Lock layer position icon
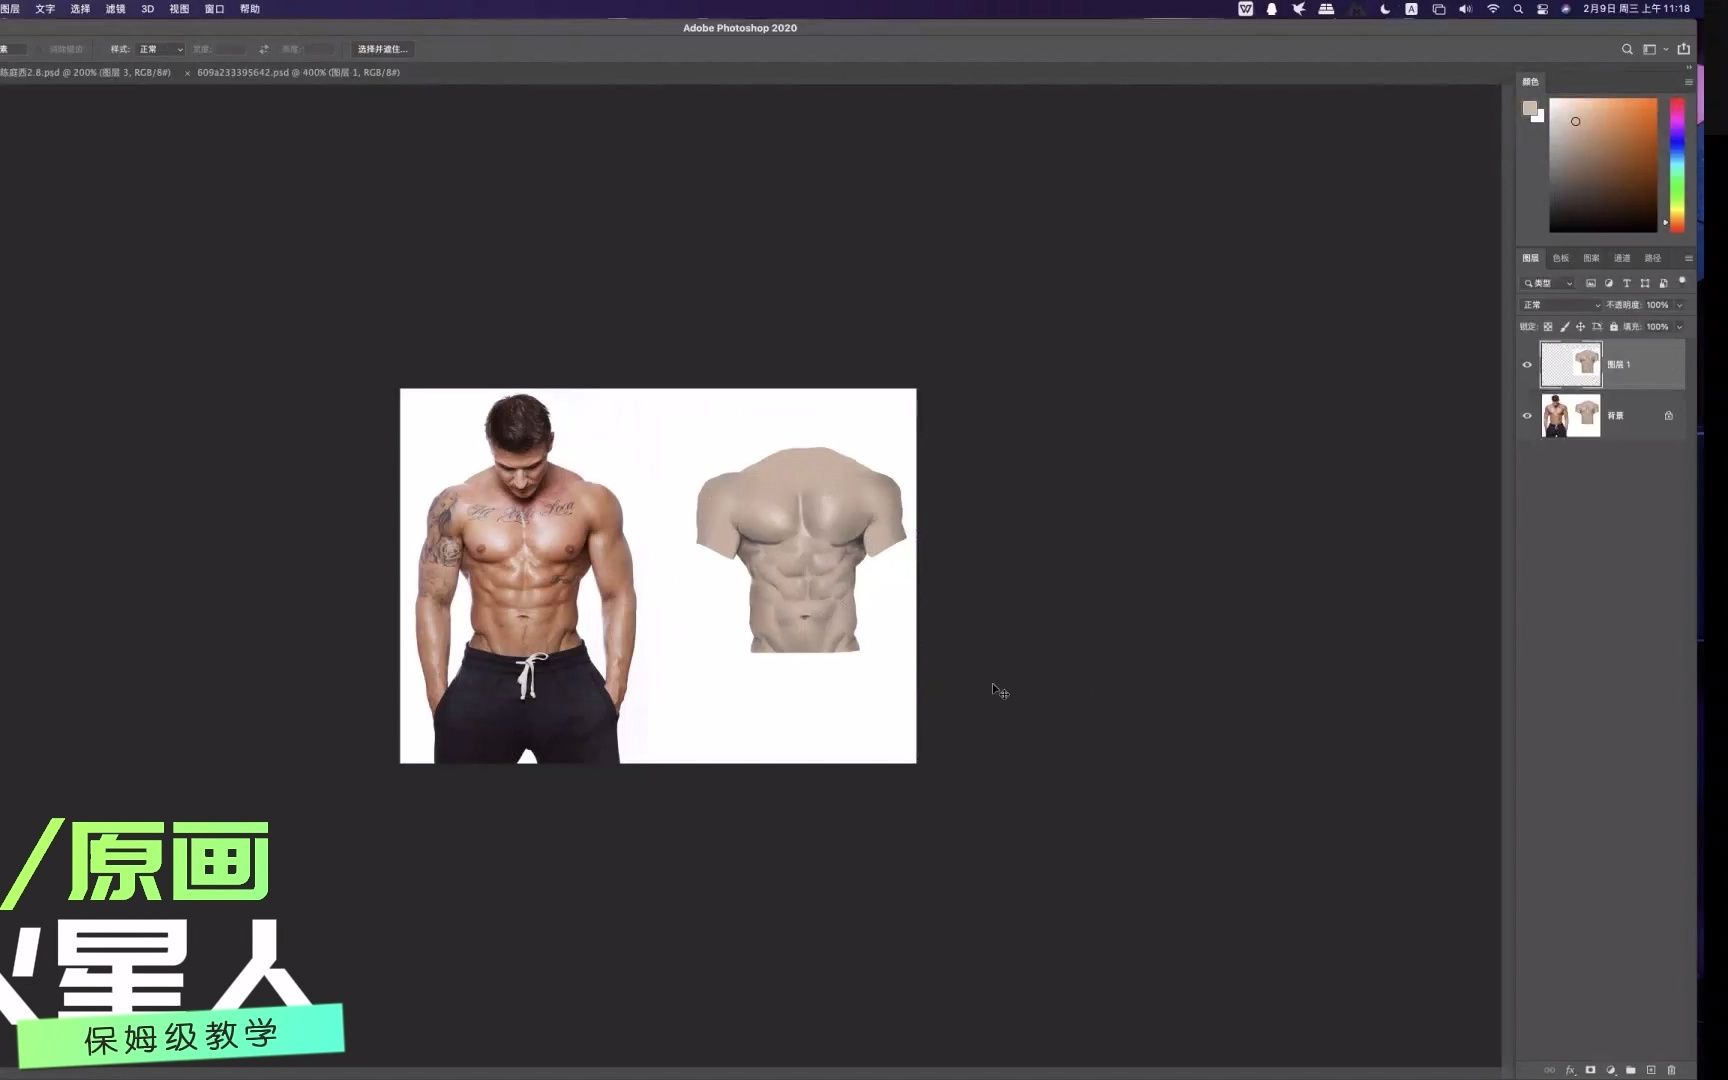 tap(1581, 327)
